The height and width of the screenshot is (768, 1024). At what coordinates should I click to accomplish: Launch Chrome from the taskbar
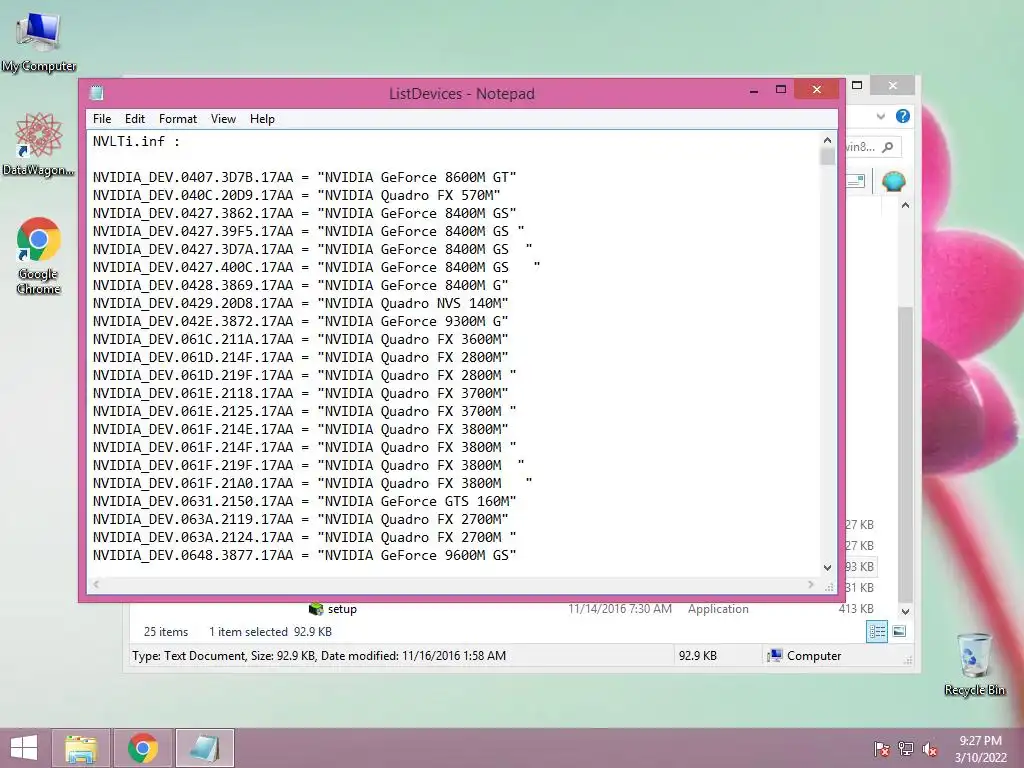pos(143,748)
